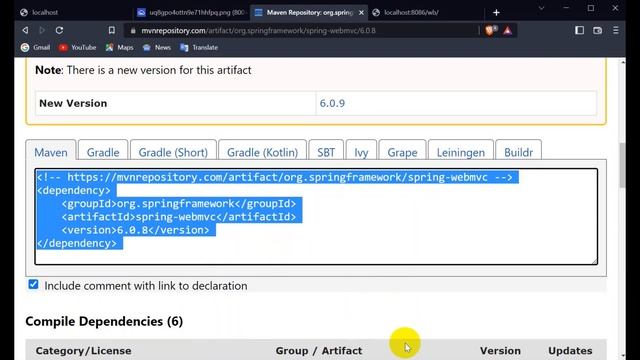
Task: Reload the page with the refresh icon
Action: pyautogui.click(x=59, y=30)
